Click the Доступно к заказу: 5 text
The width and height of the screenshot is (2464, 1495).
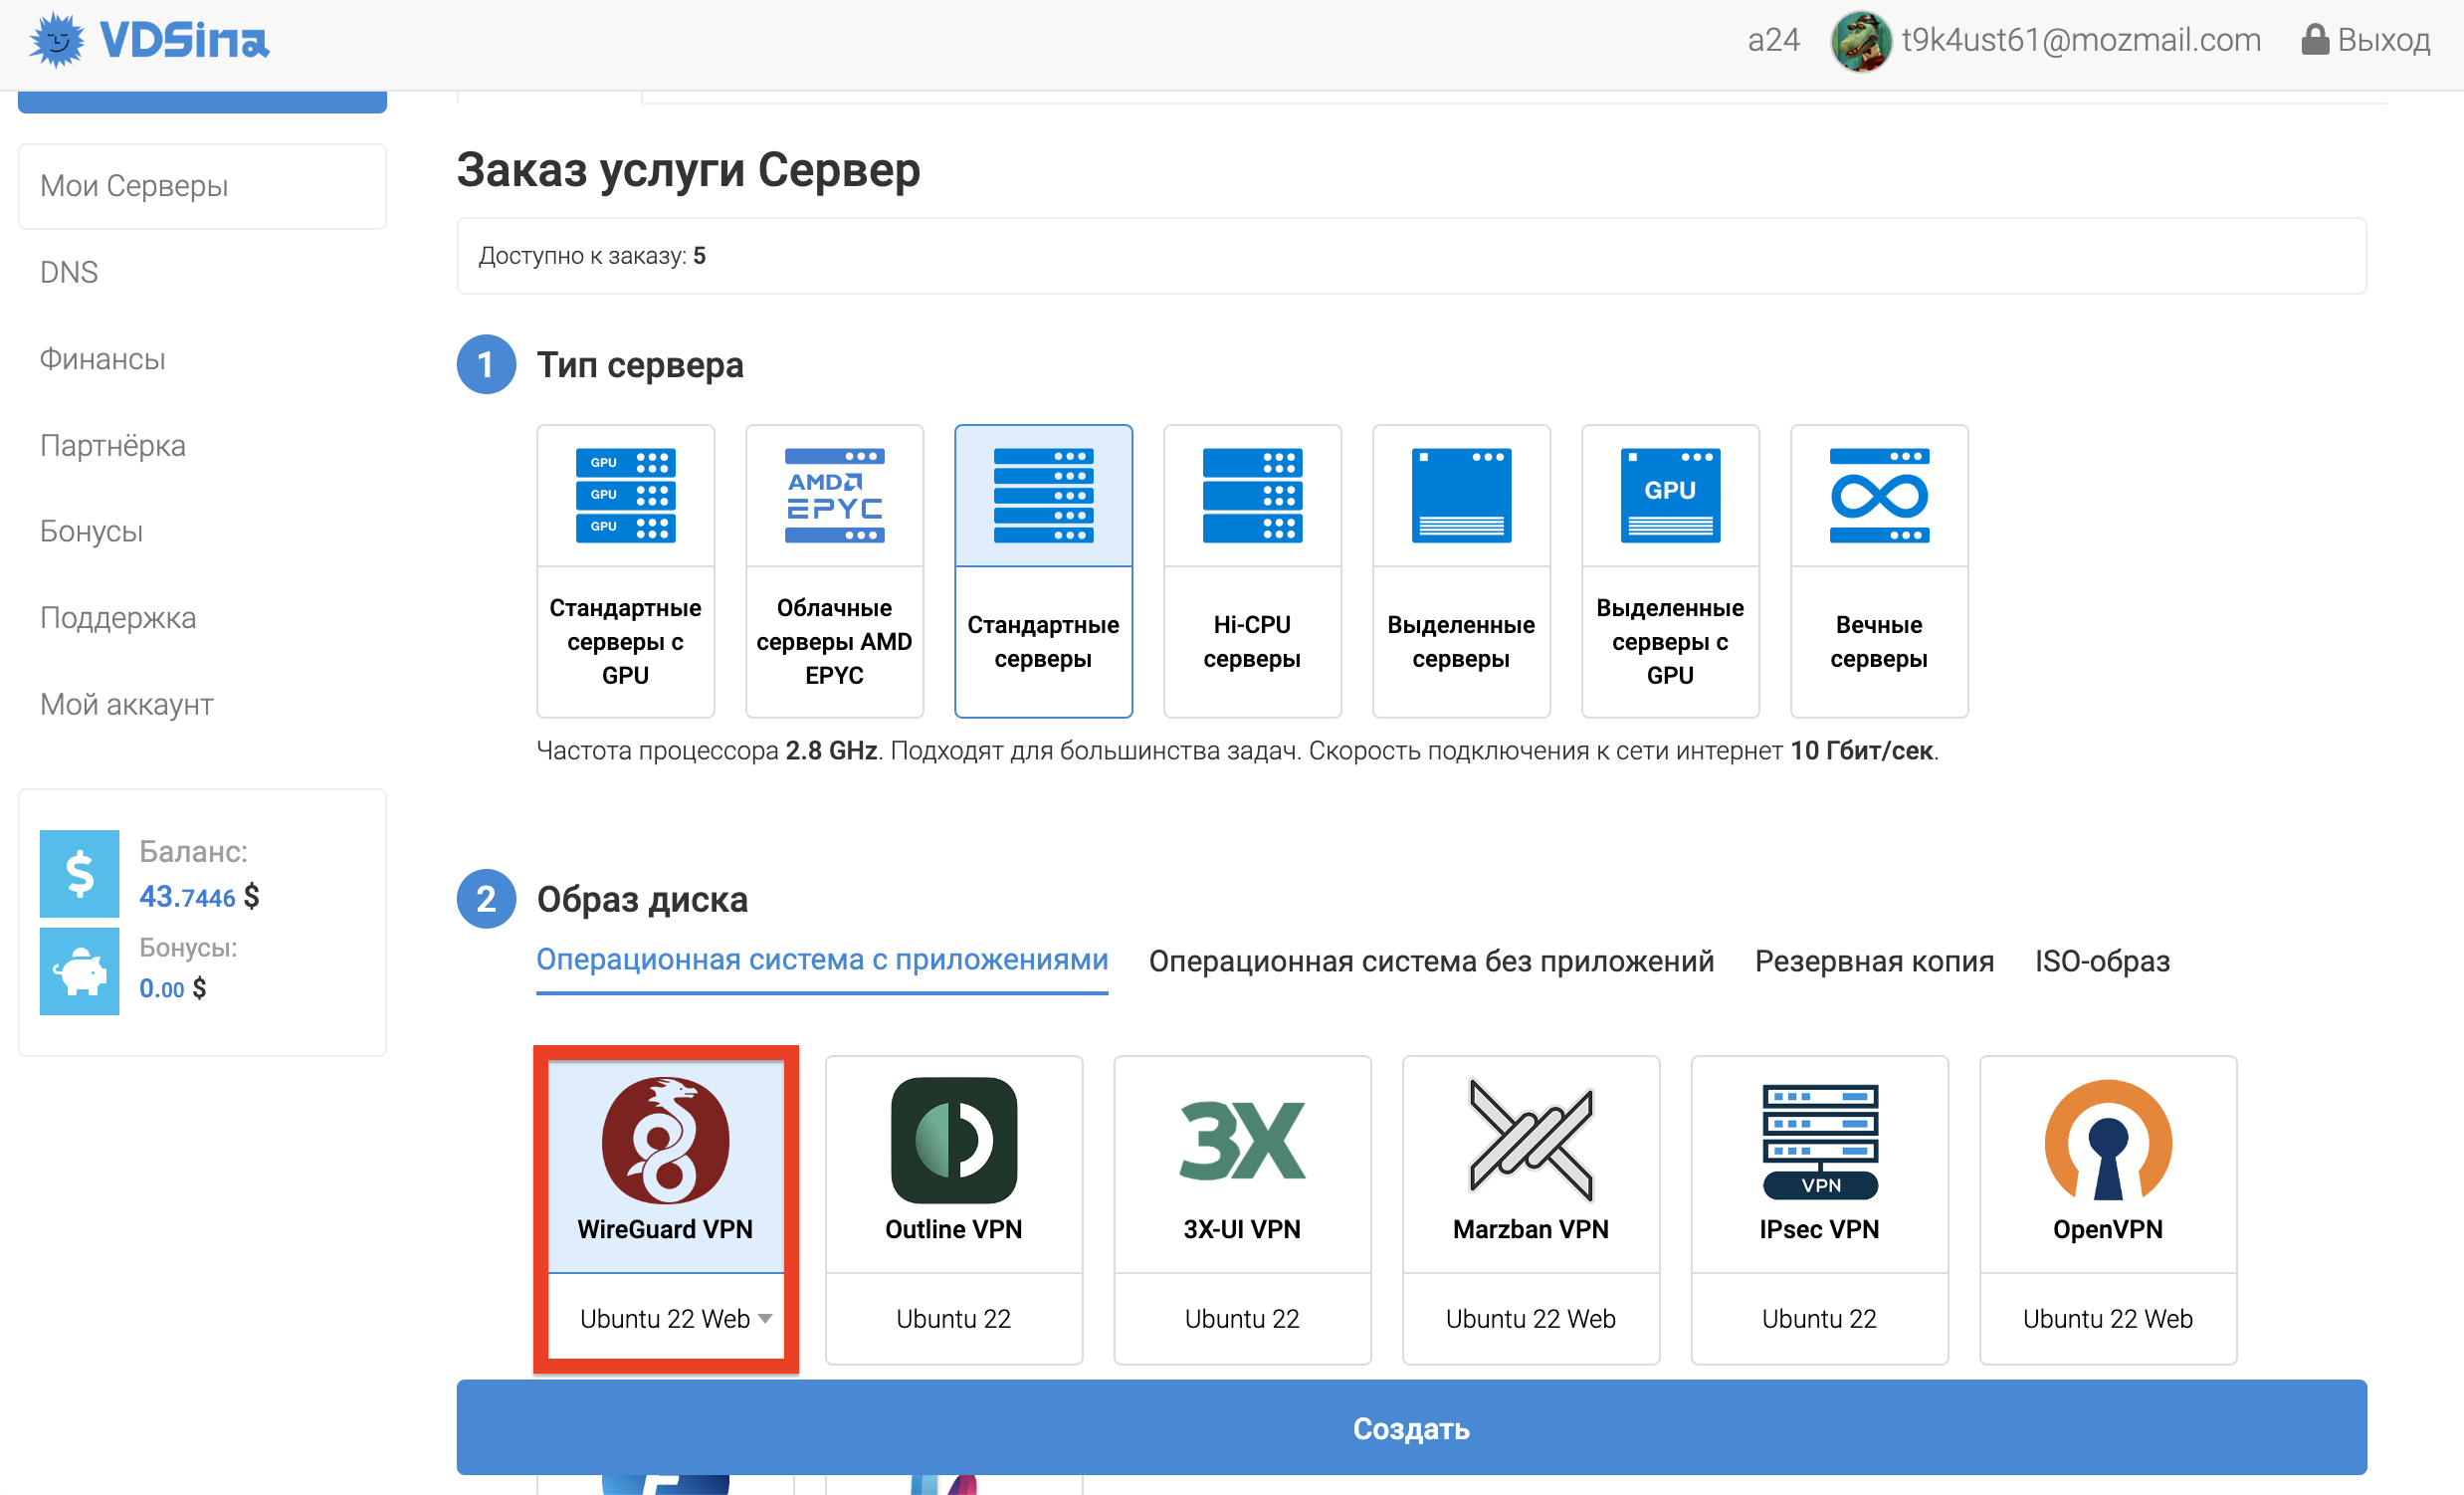click(x=592, y=256)
